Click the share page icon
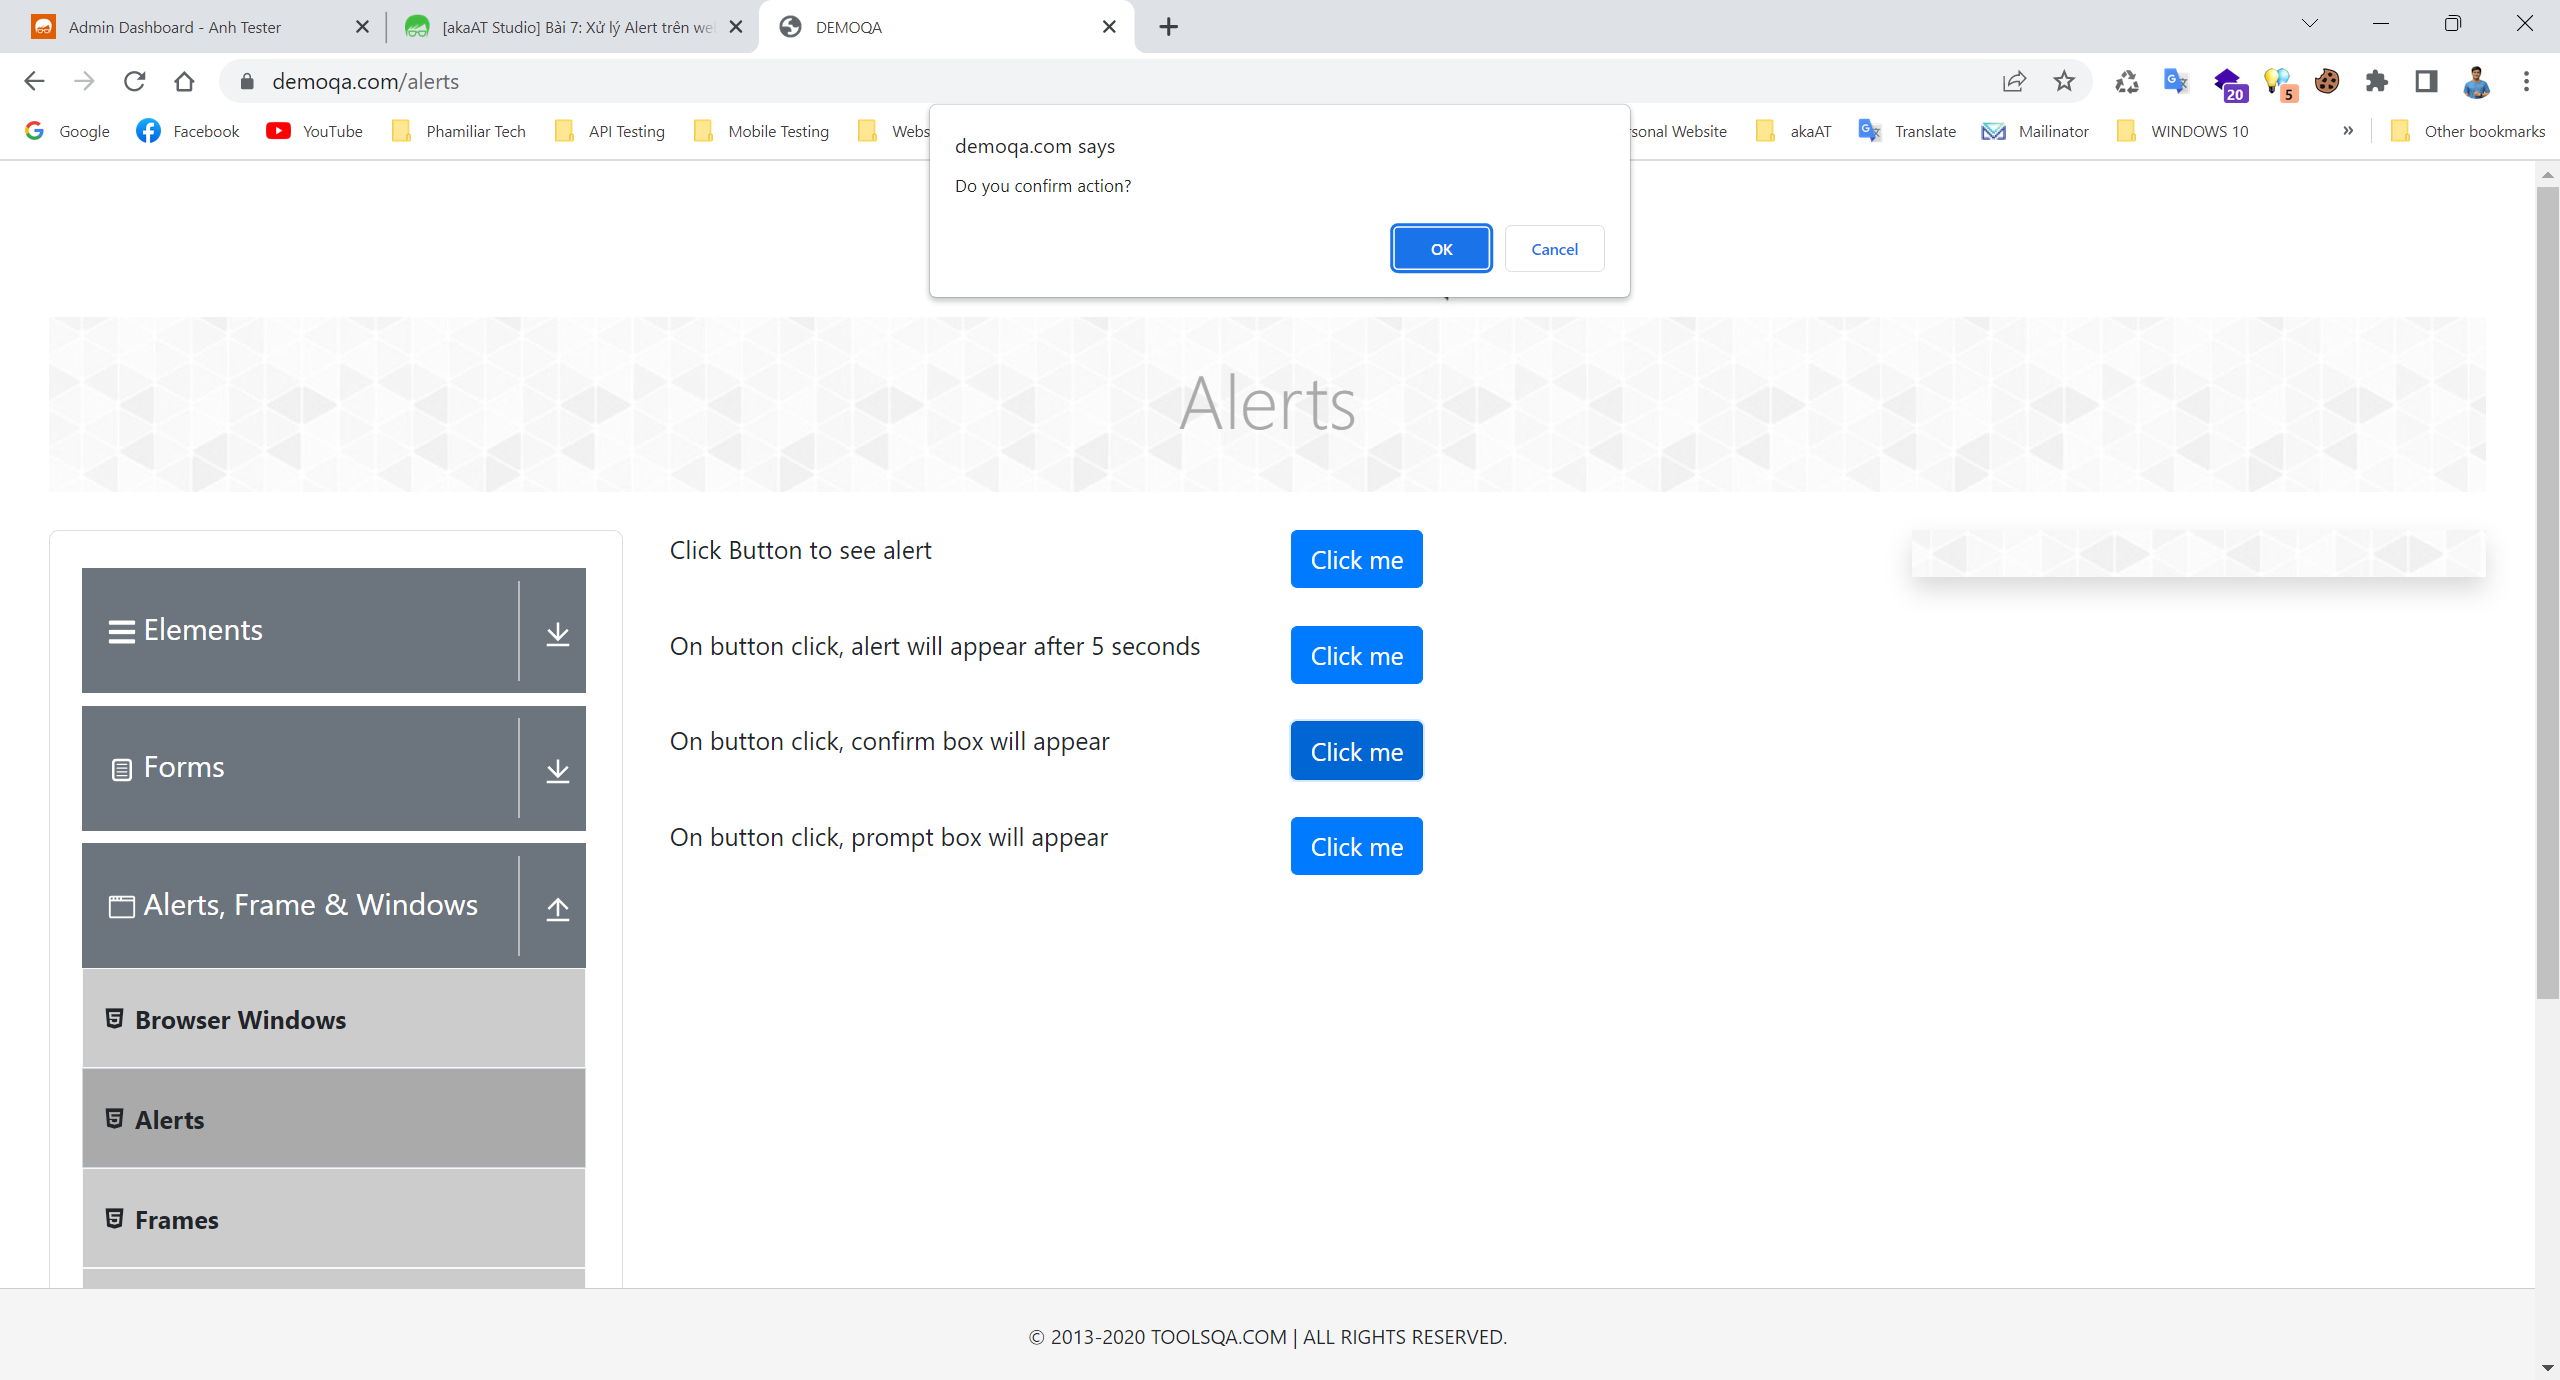 pyautogui.click(x=2014, y=81)
